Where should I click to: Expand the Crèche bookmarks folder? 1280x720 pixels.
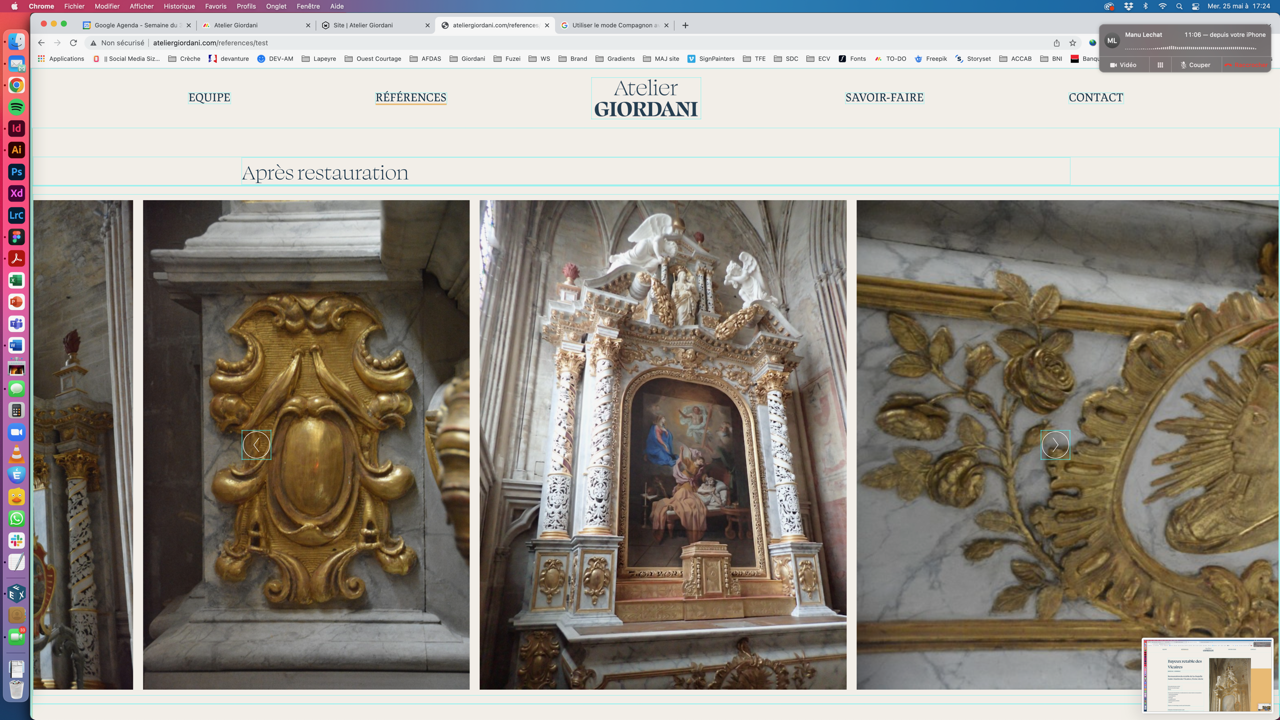(x=184, y=59)
